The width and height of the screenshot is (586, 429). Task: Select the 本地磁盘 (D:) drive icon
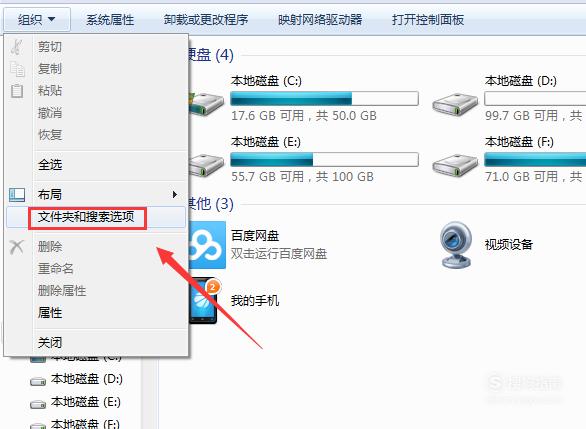coord(455,104)
